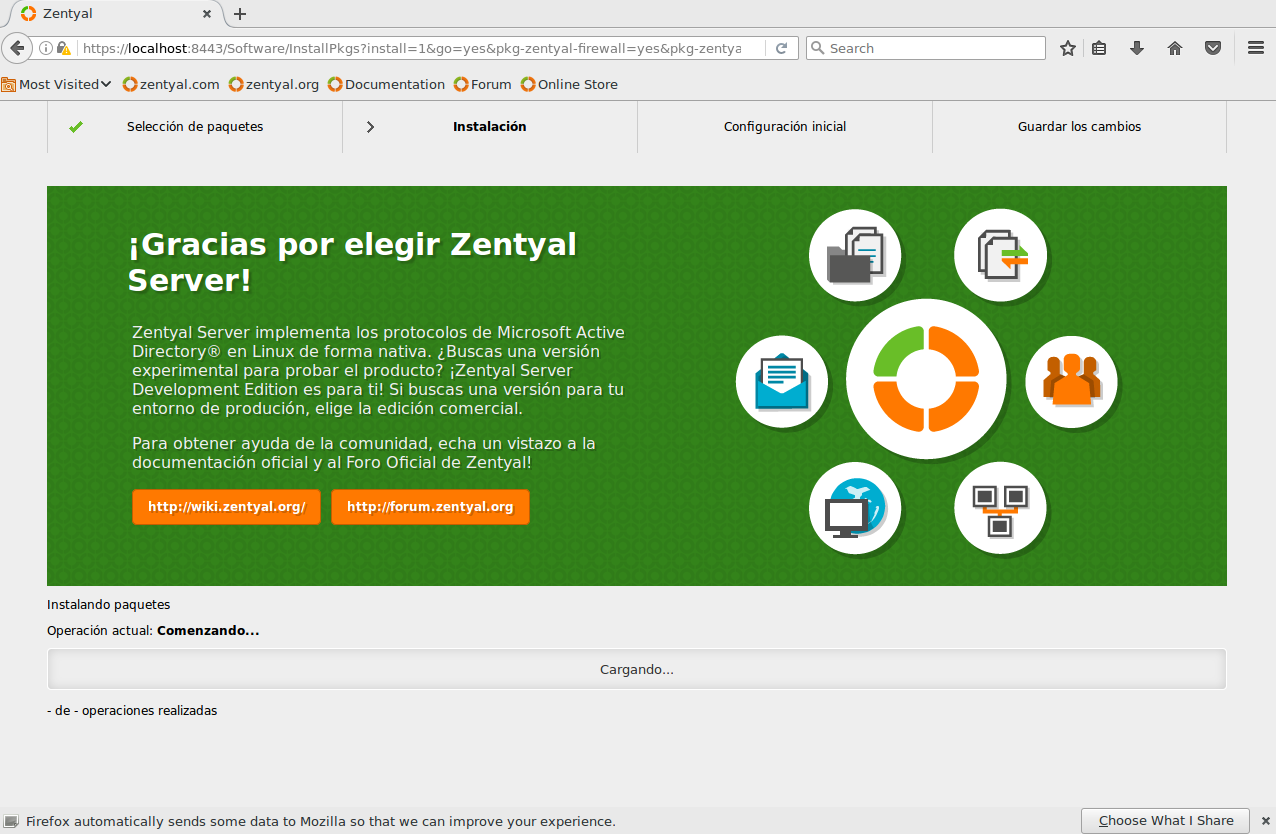Expand the Most Visited bookmarks dropdown
This screenshot has width=1276, height=834.
57,84
